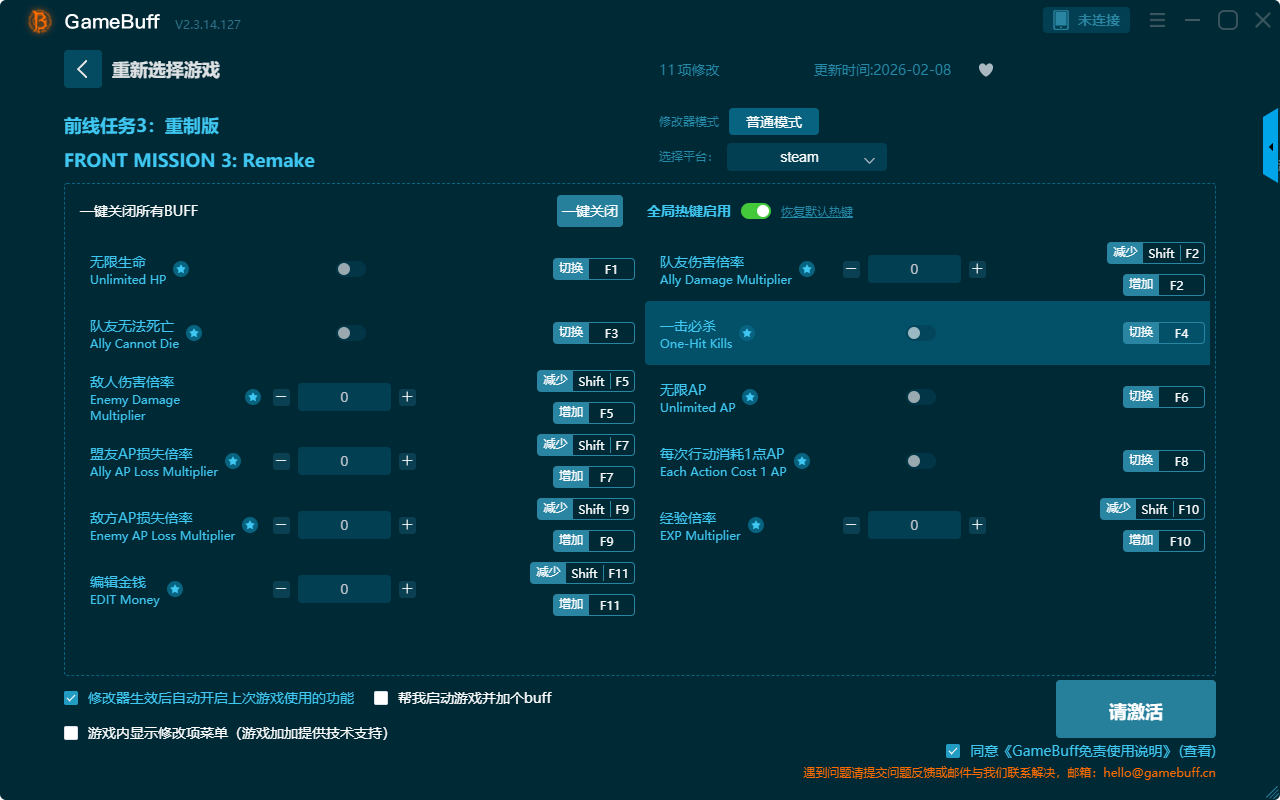The height and width of the screenshot is (800, 1280).
Task: Toggle the Unlimited HP switch
Action: pyautogui.click(x=350, y=269)
